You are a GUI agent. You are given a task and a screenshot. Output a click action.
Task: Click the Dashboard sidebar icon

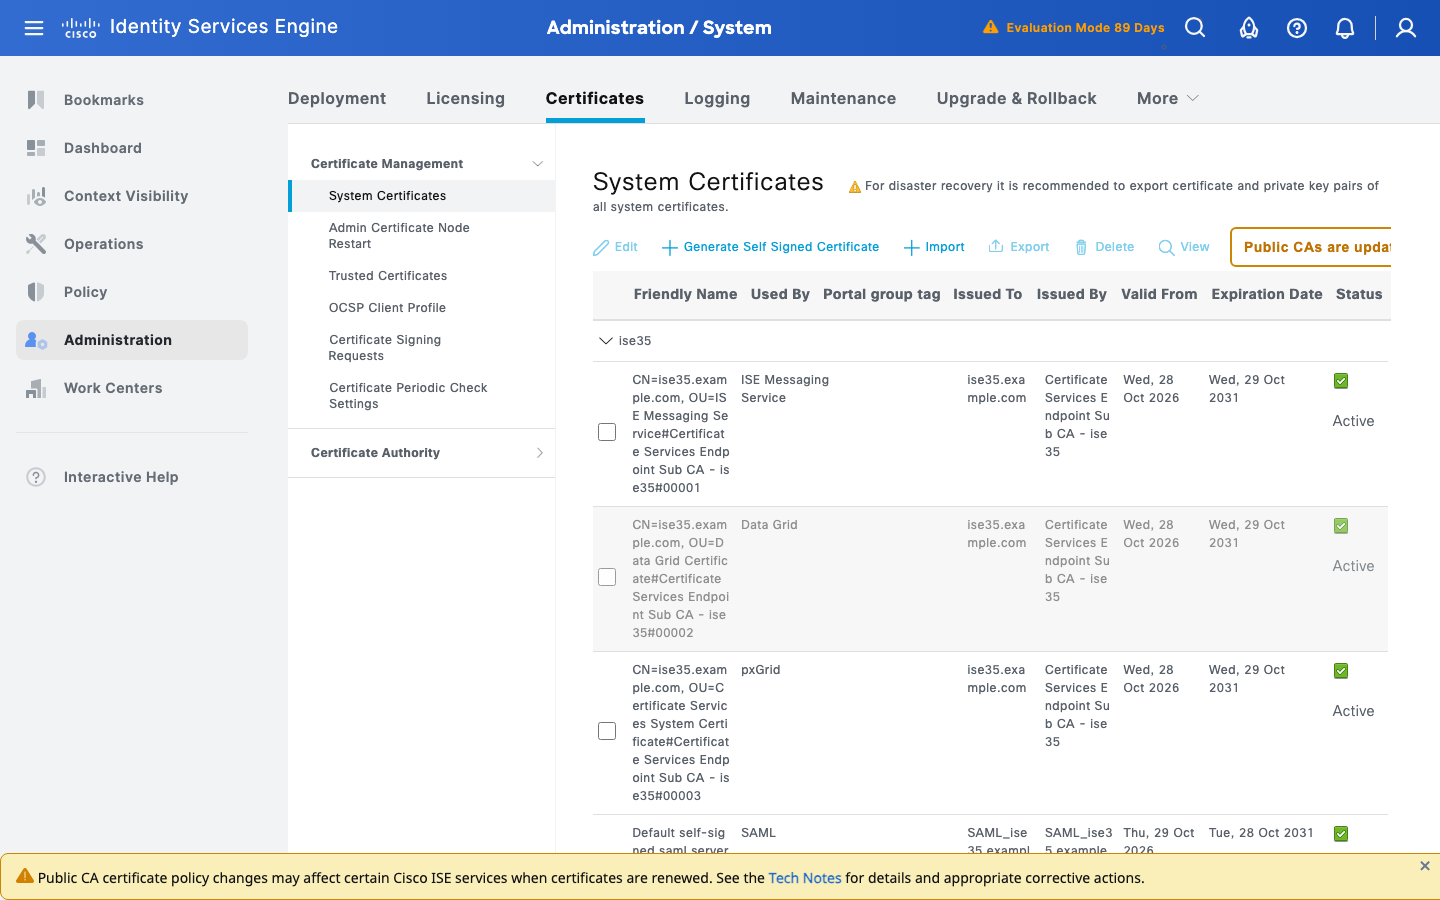coord(36,148)
